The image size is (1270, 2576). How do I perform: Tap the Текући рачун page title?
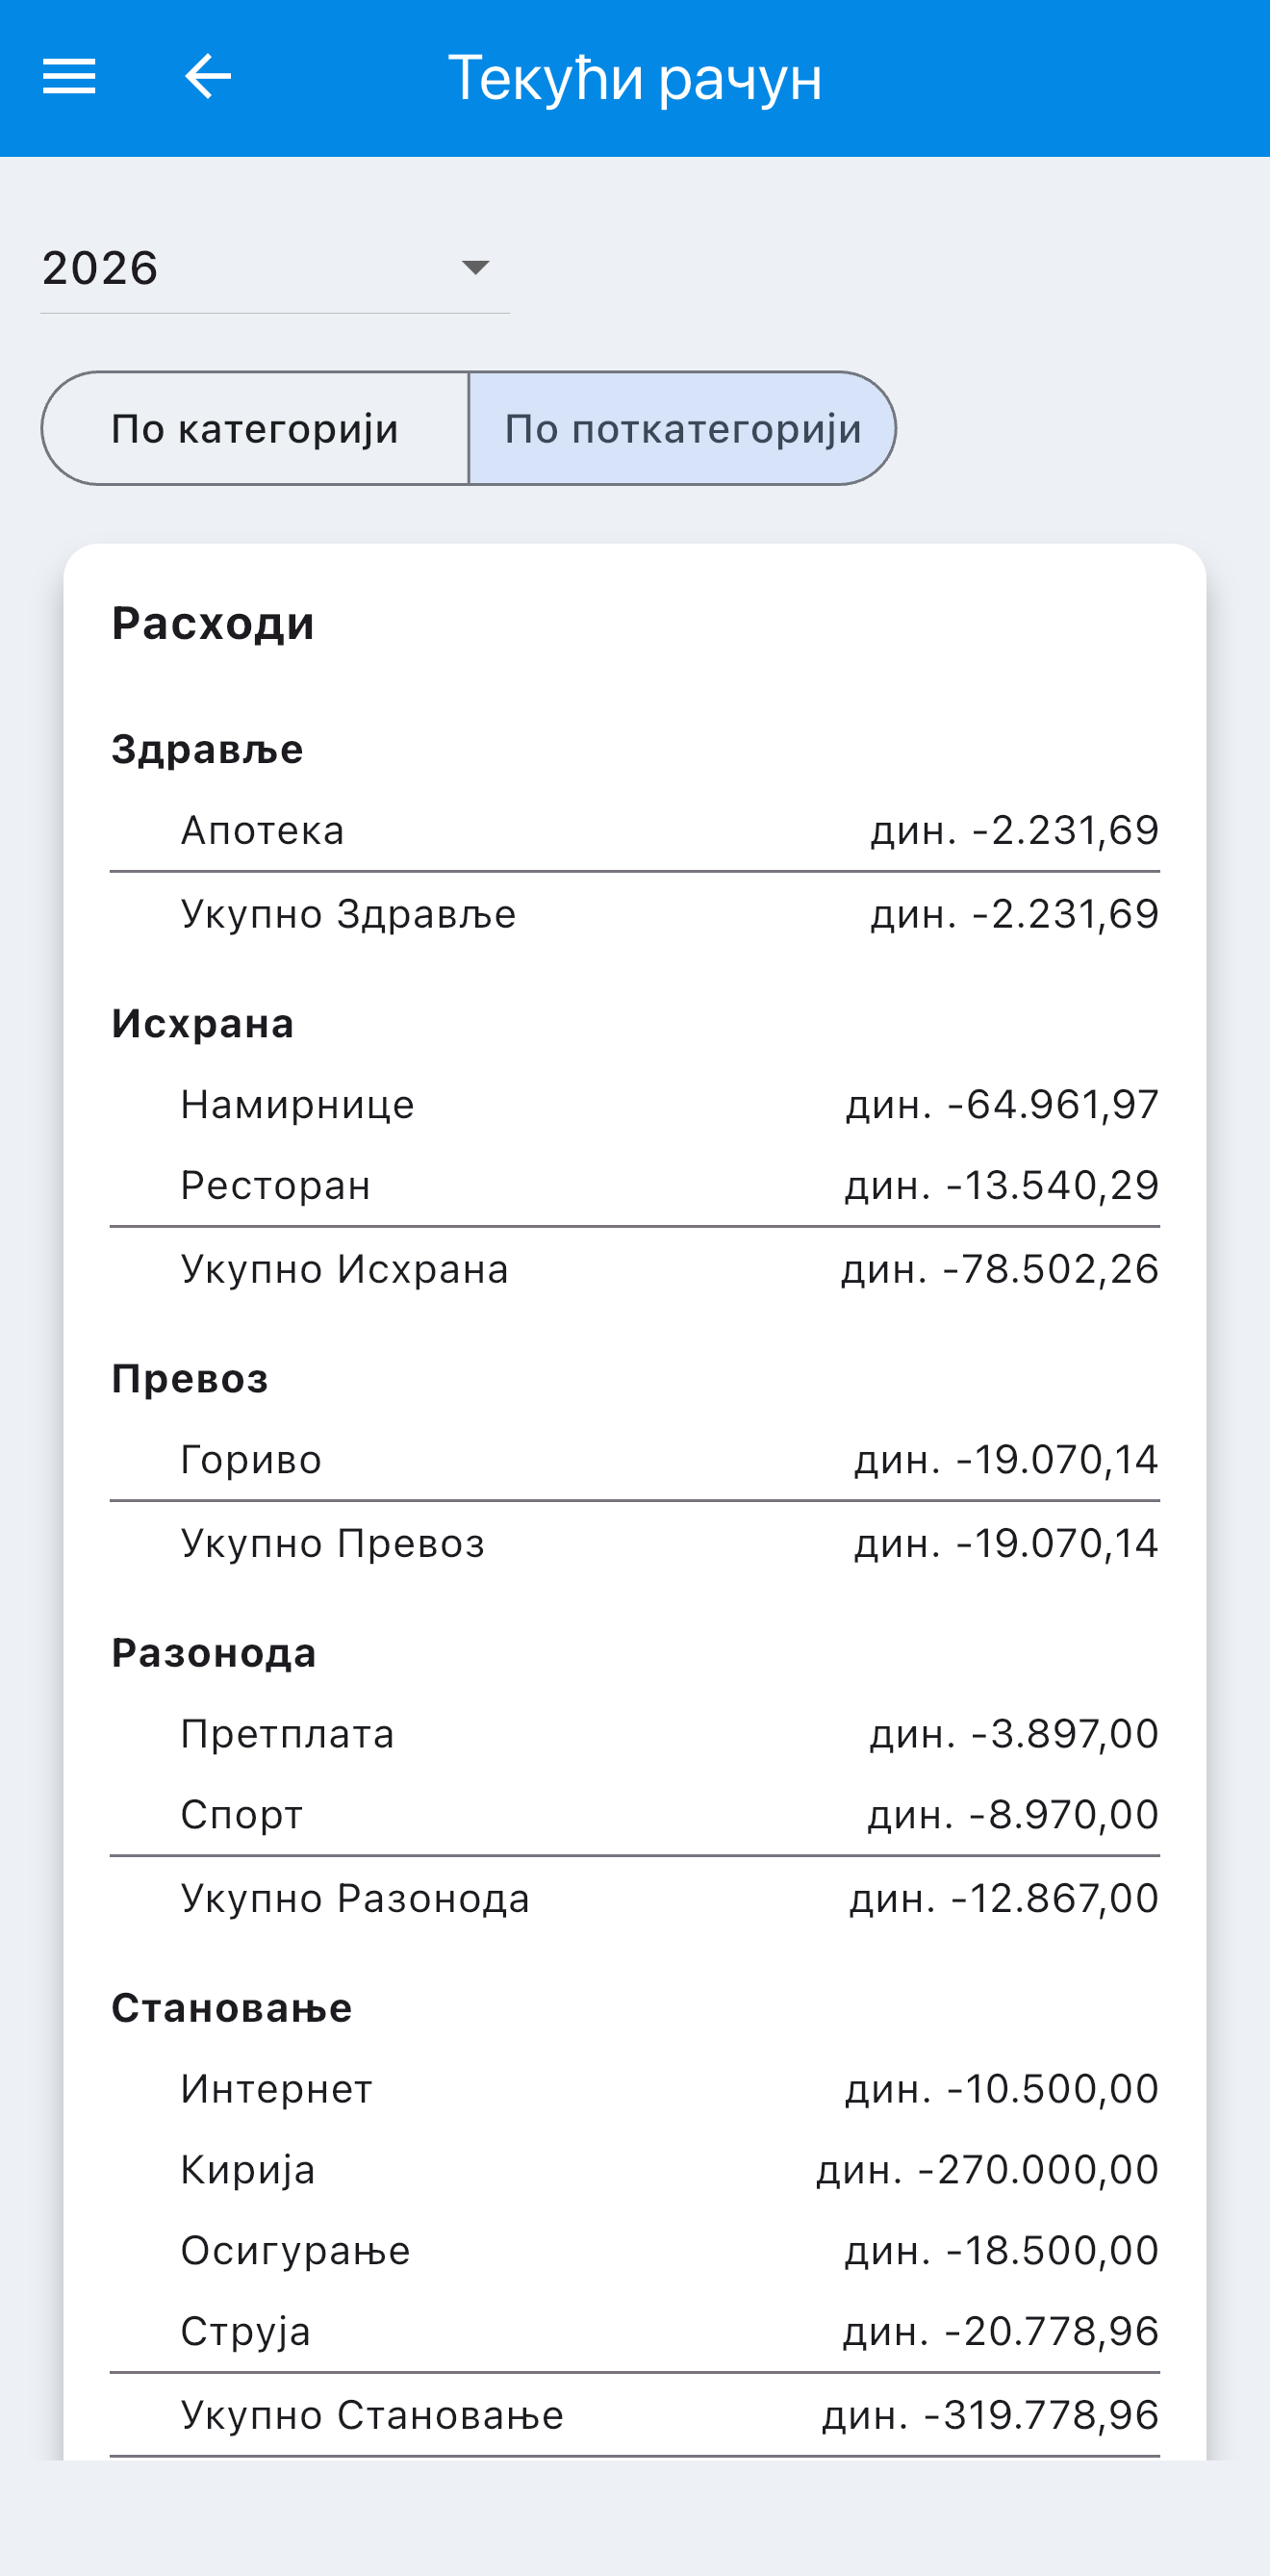[635, 79]
